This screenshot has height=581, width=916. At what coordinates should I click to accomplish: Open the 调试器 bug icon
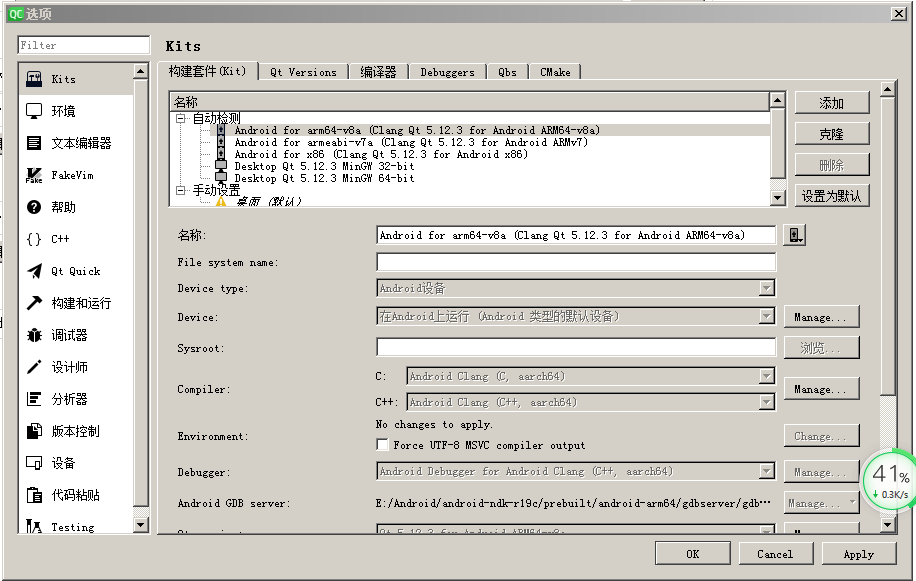34,335
